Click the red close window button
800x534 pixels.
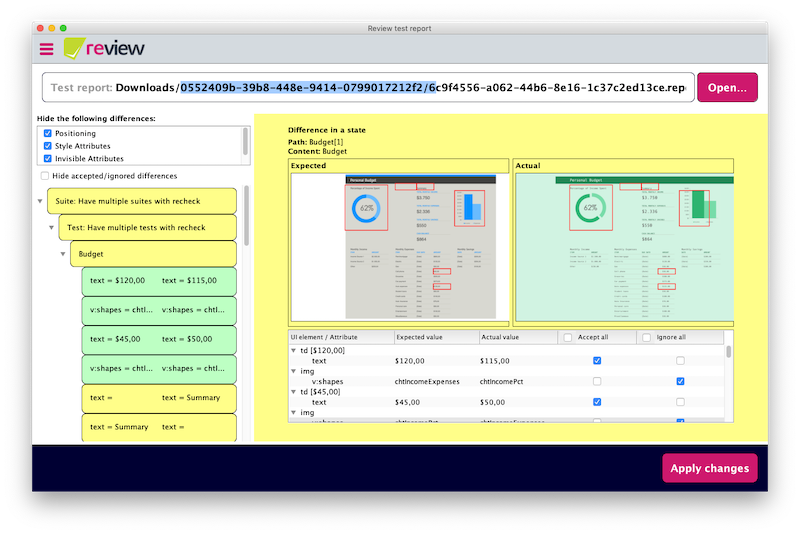click(x=40, y=28)
